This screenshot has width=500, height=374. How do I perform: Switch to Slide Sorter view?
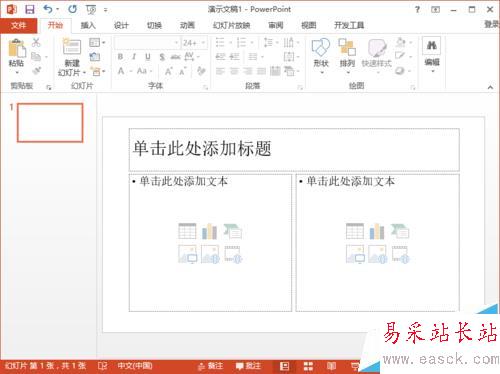308,366
